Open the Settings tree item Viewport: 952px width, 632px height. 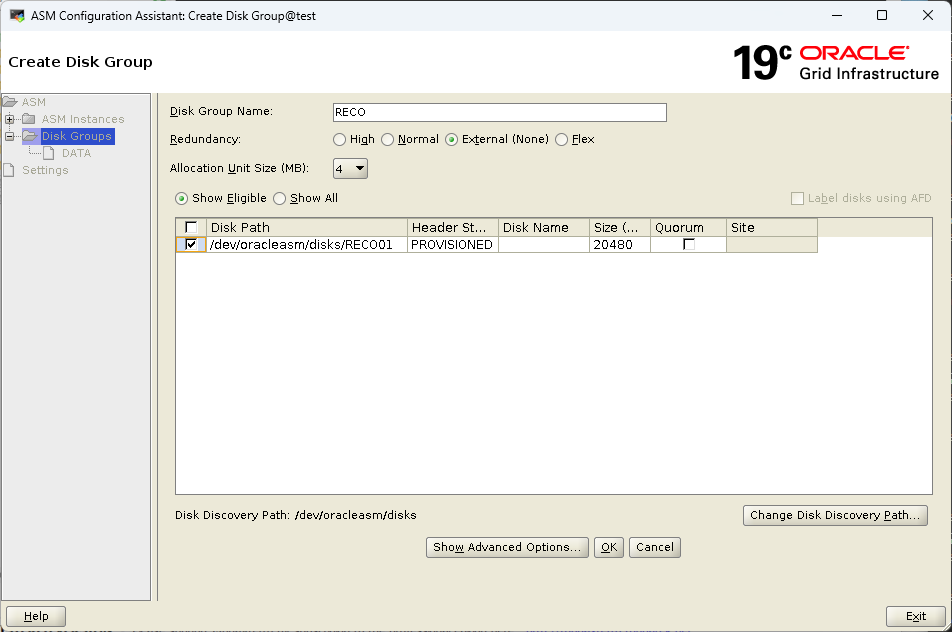click(x=46, y=170)
